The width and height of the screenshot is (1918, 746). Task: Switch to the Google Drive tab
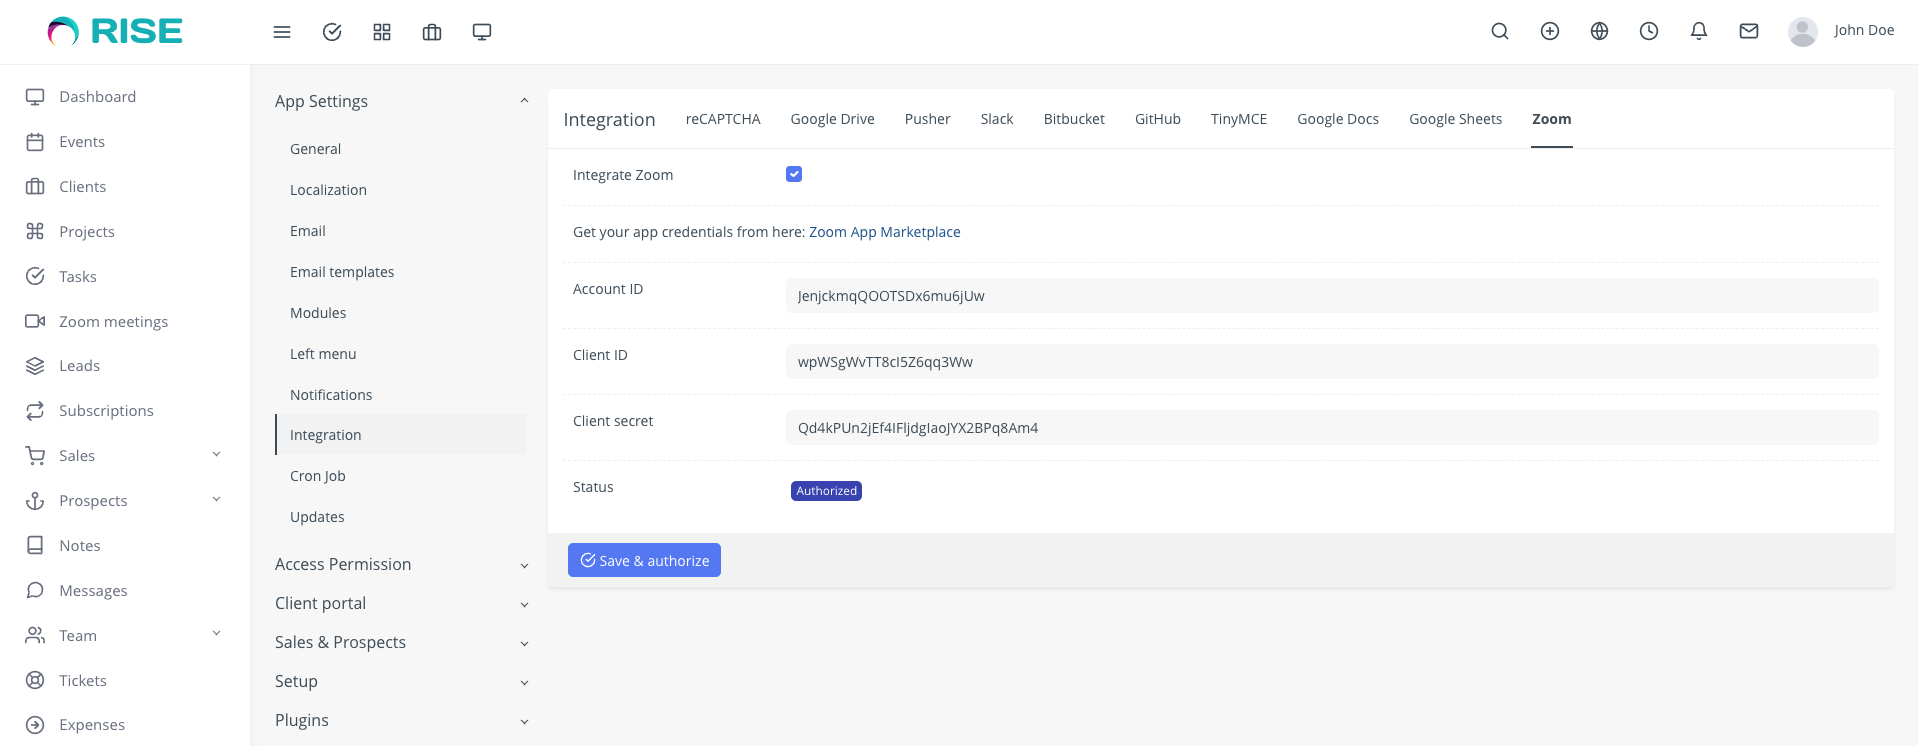(832, 119)
